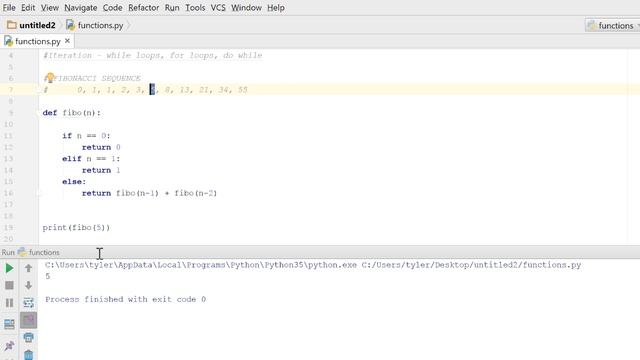640x360 pixels.
Task: Click the 'return 0' statement
Action: [x=101, y=147]
